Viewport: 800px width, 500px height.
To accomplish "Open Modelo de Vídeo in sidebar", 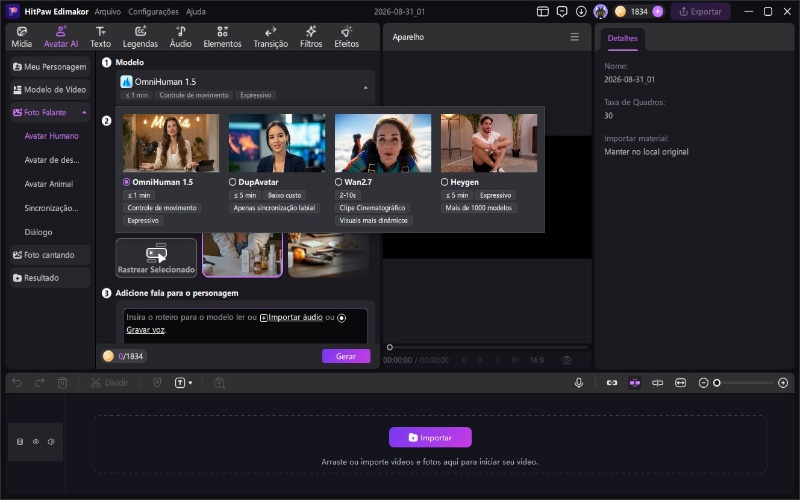I will (x=50, y=90).
